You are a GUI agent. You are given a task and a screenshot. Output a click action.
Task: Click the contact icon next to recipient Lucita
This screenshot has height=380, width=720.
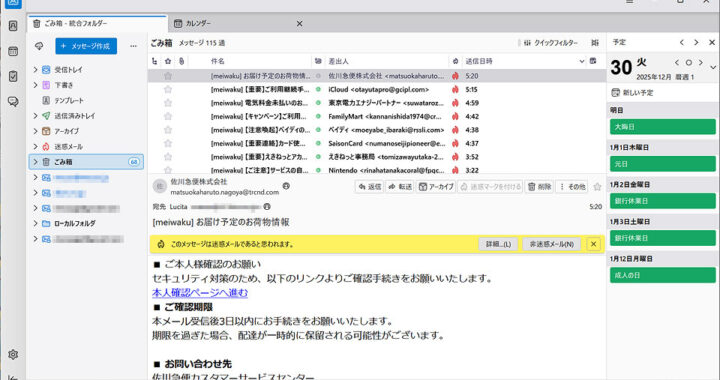click(267, 207)
